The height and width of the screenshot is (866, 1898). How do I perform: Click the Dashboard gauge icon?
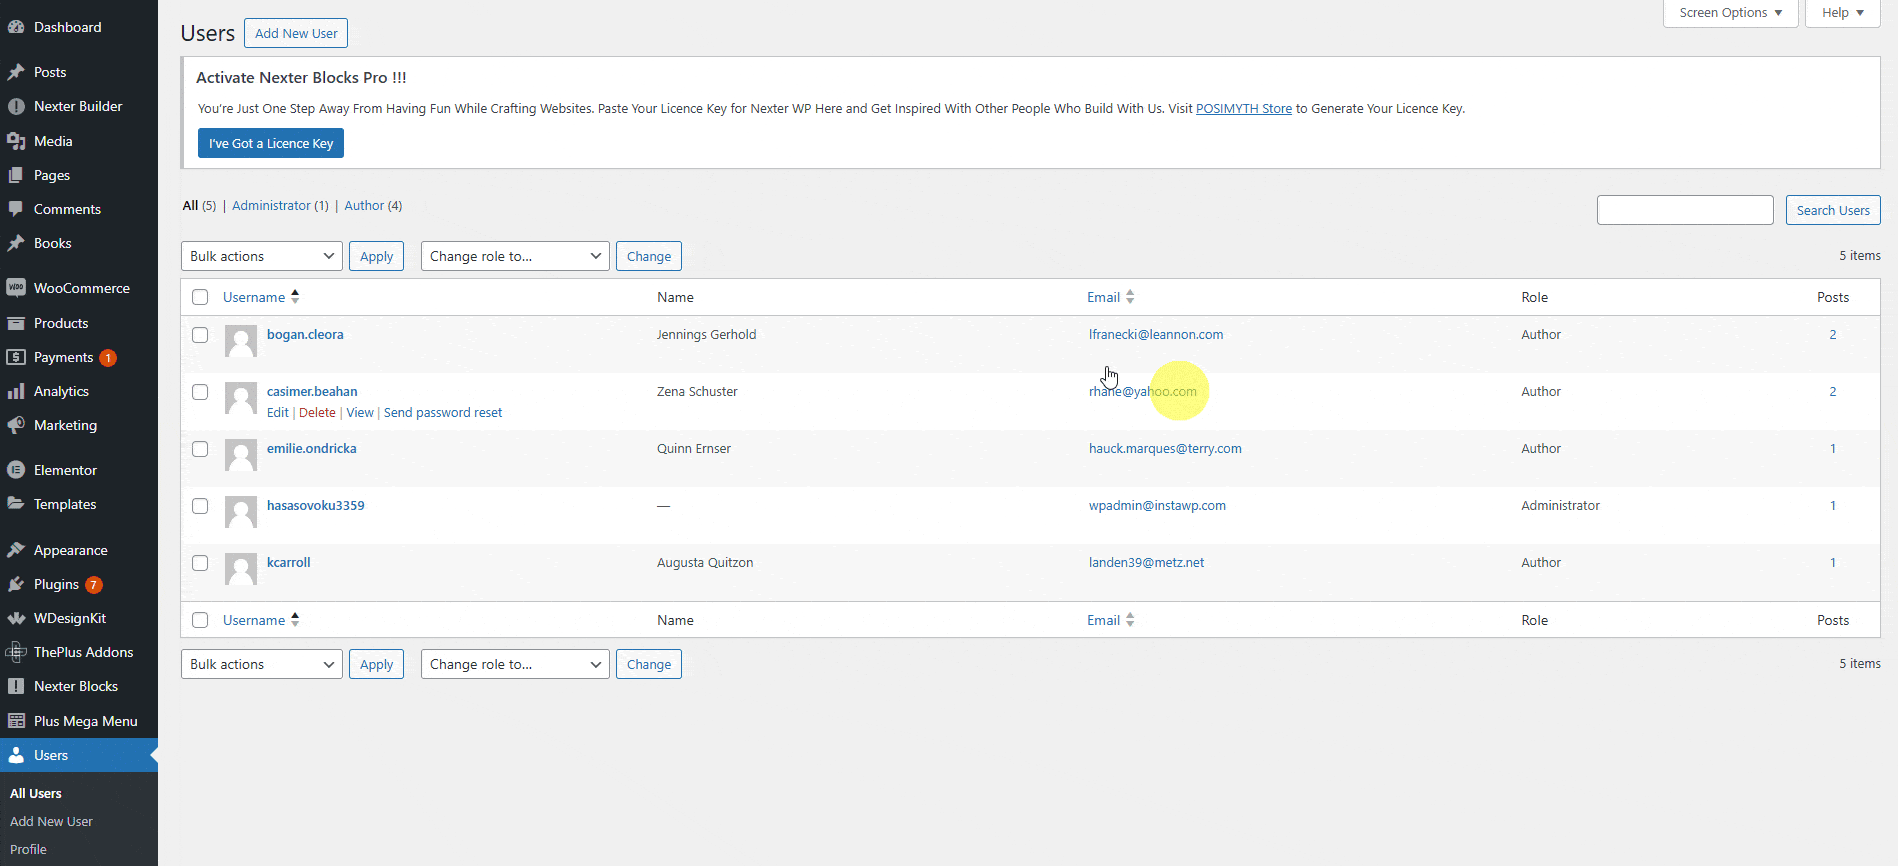coord(16,27)
